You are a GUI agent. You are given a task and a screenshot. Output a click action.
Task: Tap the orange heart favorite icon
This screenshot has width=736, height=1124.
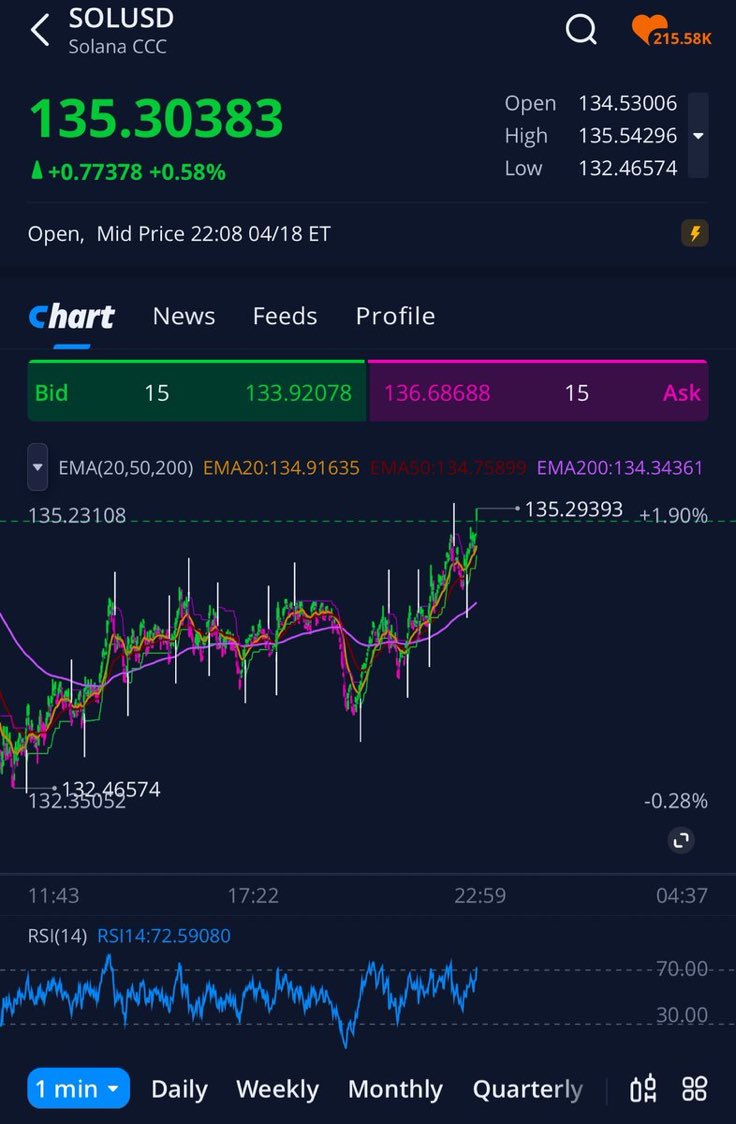[x=649, y=30]
